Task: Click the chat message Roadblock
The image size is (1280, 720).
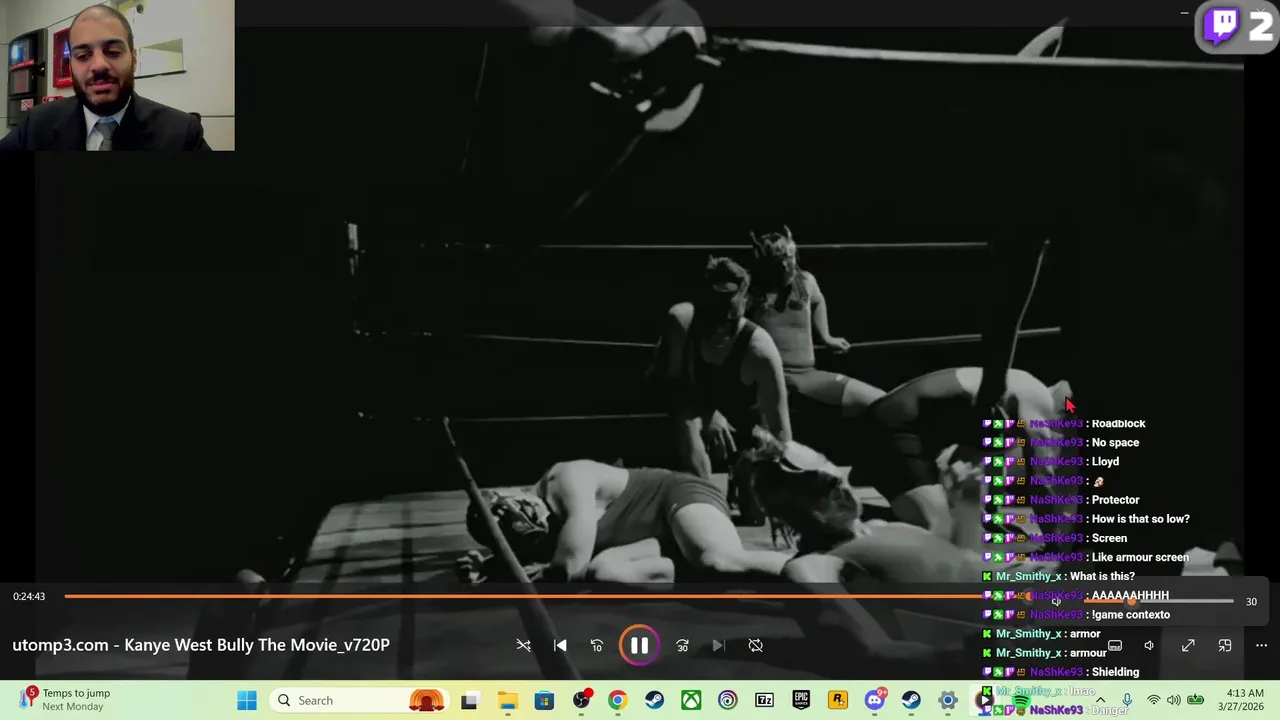Action: tap(1118, 424)
